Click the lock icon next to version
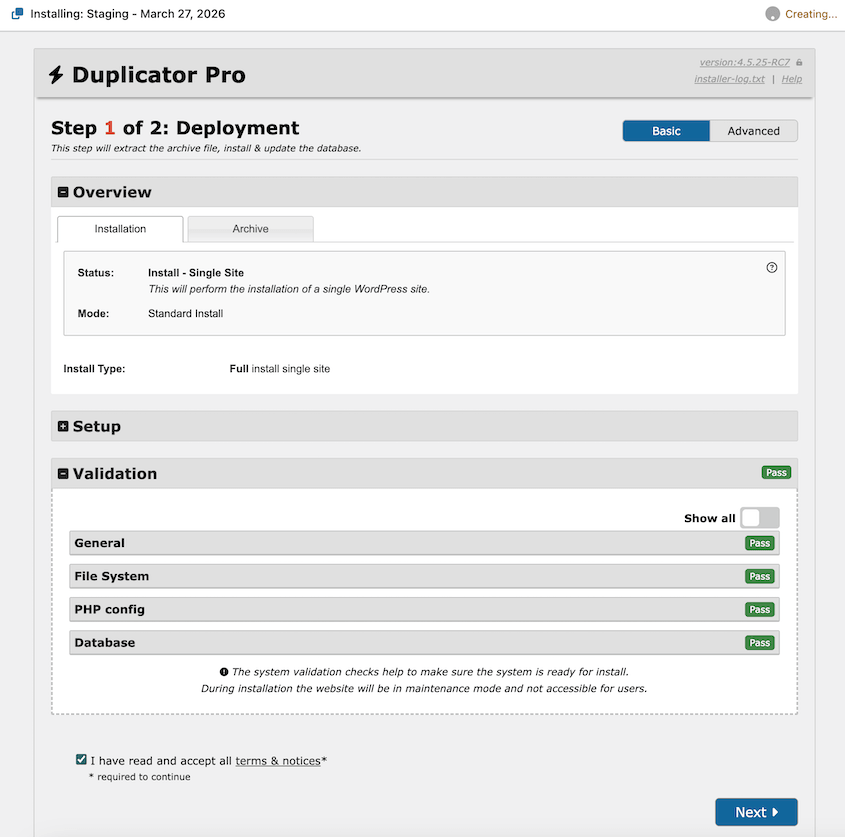The height and width of the screenshot is (837, 845). (x=799, y=63)
